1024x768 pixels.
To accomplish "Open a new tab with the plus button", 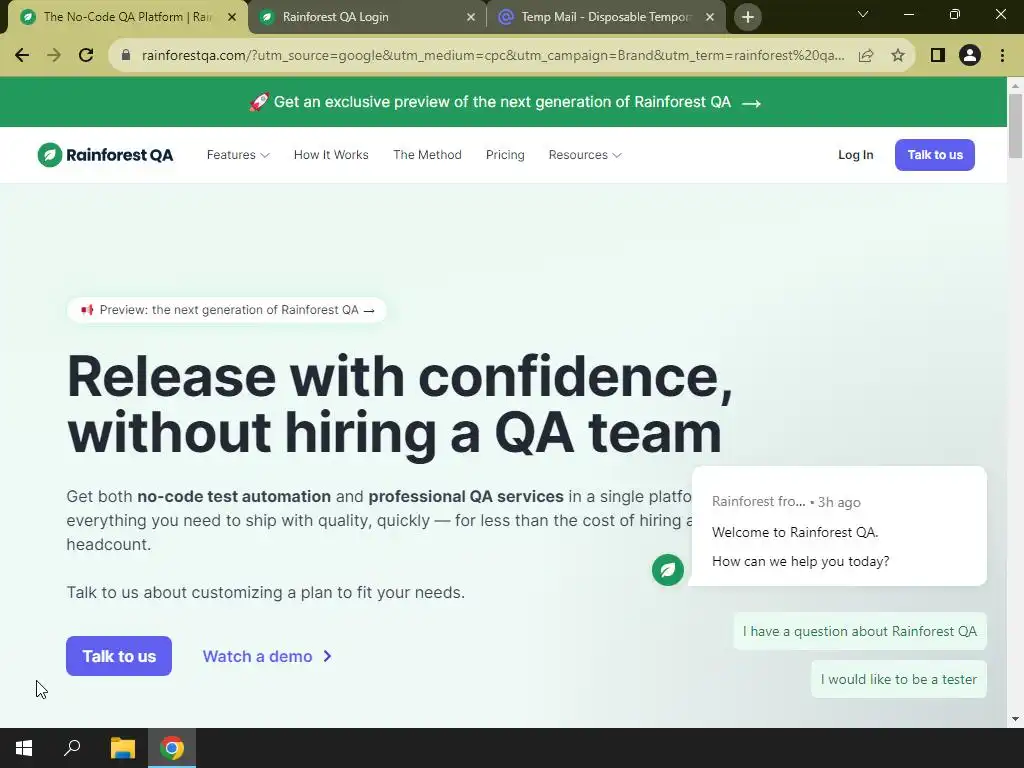I will click(748, 17).
